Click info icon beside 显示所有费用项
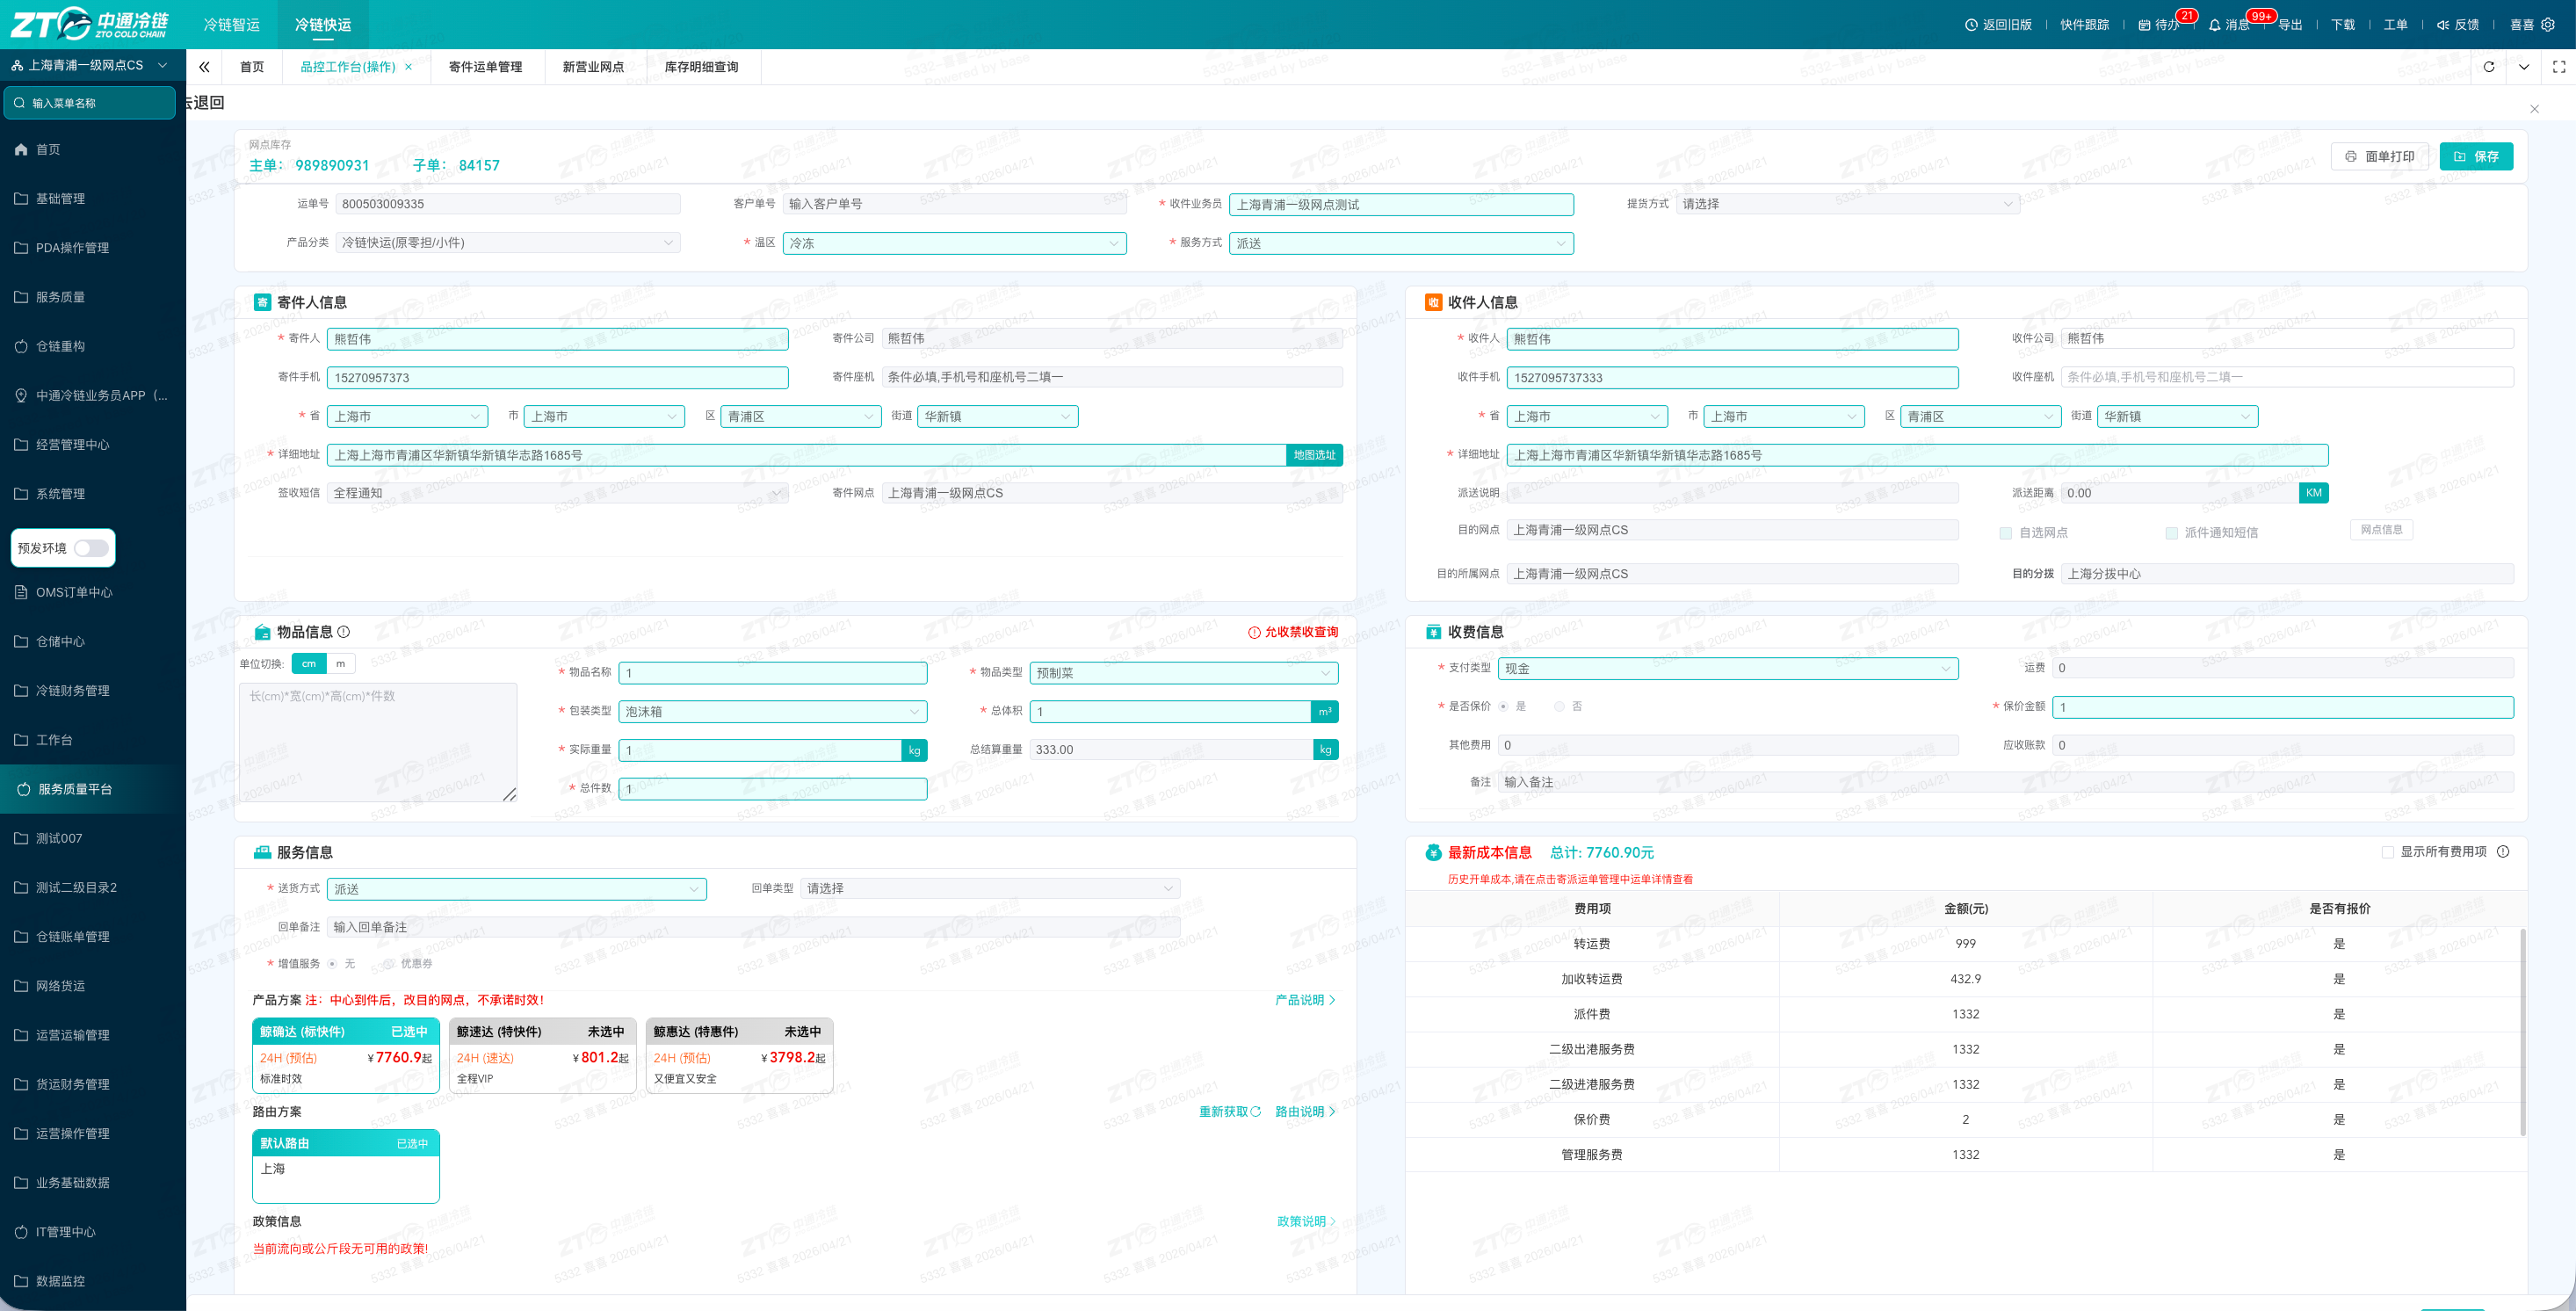Image resolution: width=2576 pixels, height=1311 pixels. [x=2503, y=852]
